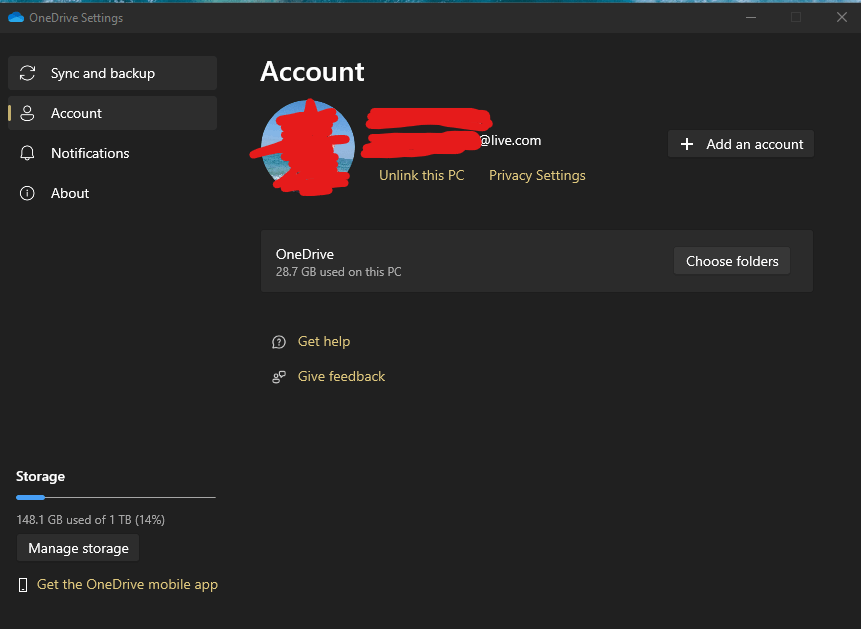Click the Choose folders button
This screenshot has width=861, height=629.
point(732,261)
